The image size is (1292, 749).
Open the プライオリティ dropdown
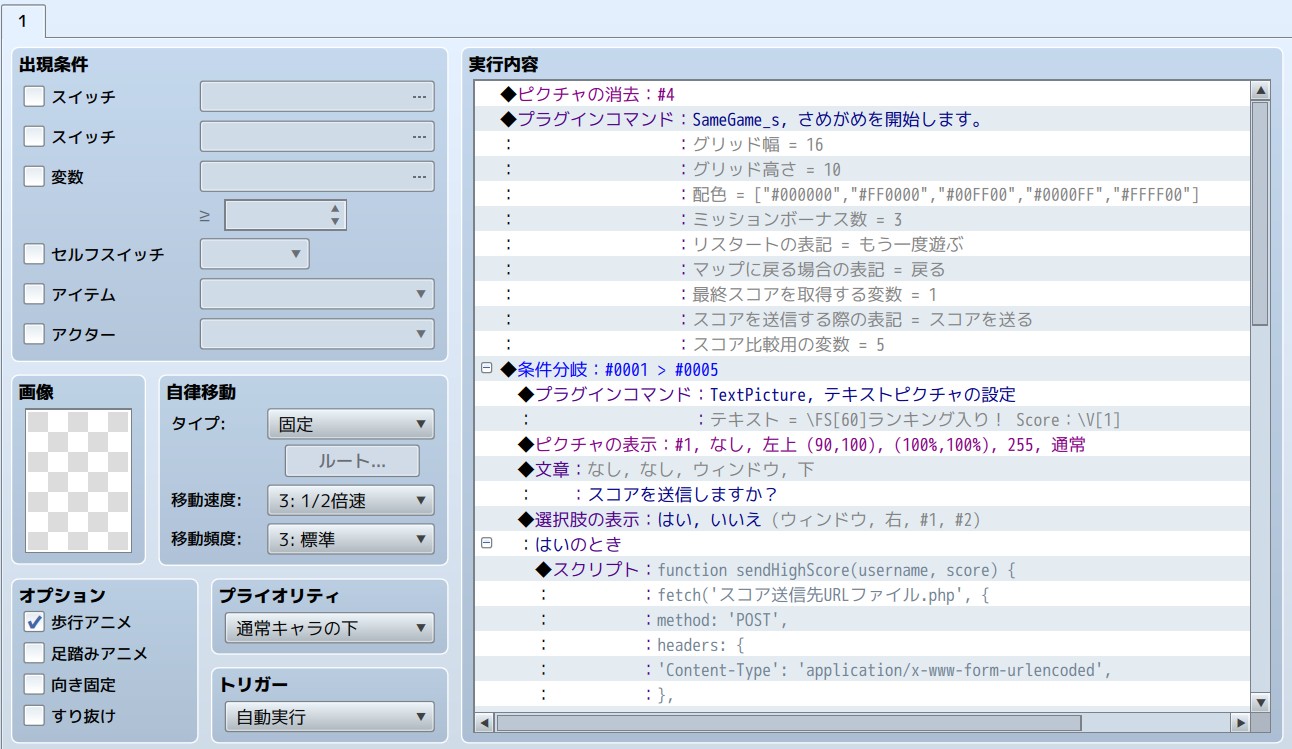(x=329, y=629)
